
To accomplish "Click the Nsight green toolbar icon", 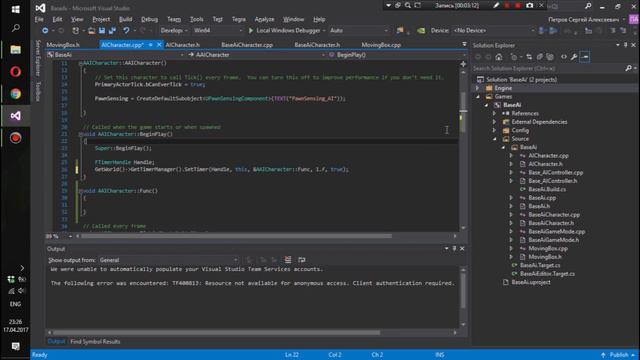I will (x=421, y=31).
